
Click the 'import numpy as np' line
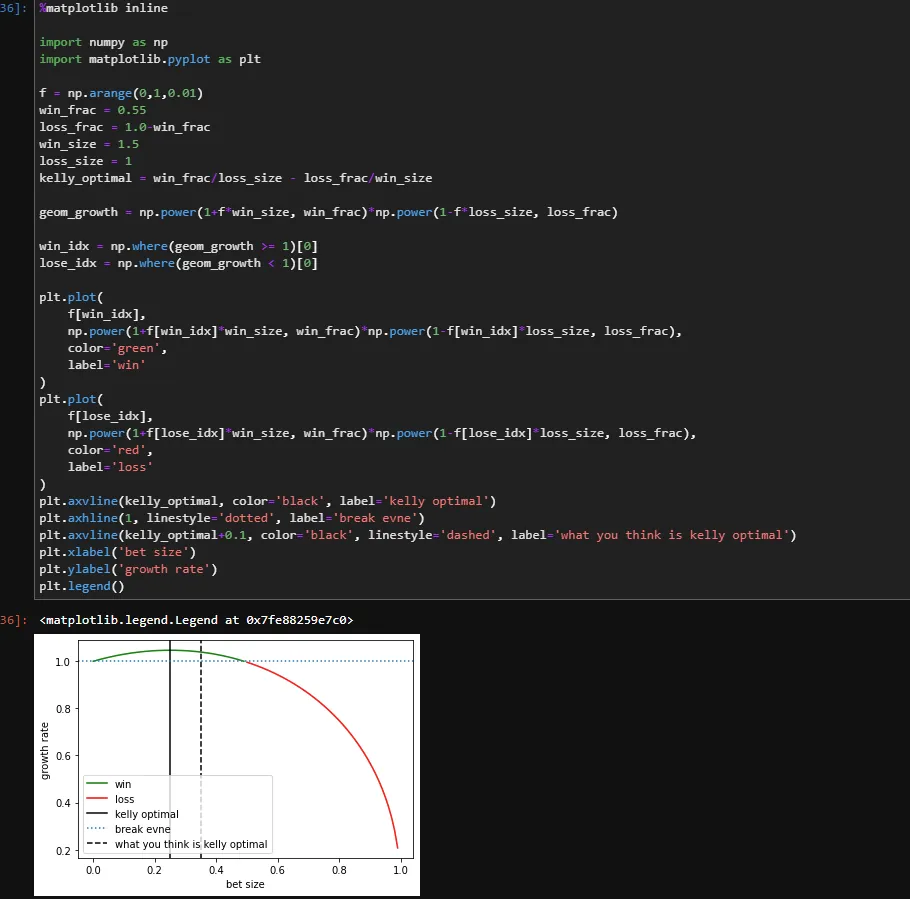[103, 42]
